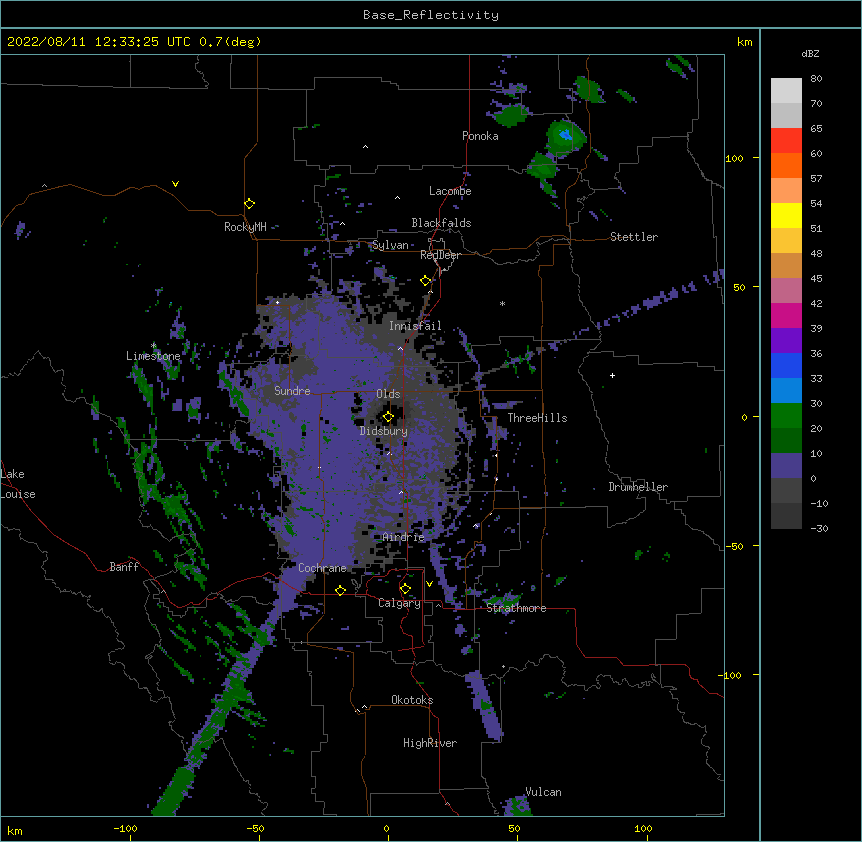Click the Innisfail city label
The image size is (862, 842).
[x=415, y=326]
